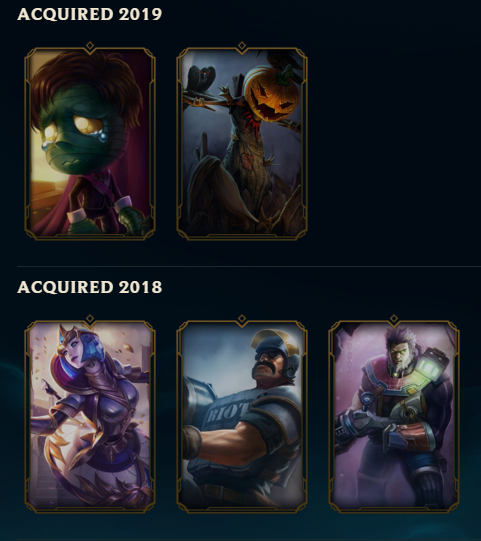The height and width of the screenshot is (541, 481).
Task: Click the diamond ornament above the Riot squad card
Action: 242,318
